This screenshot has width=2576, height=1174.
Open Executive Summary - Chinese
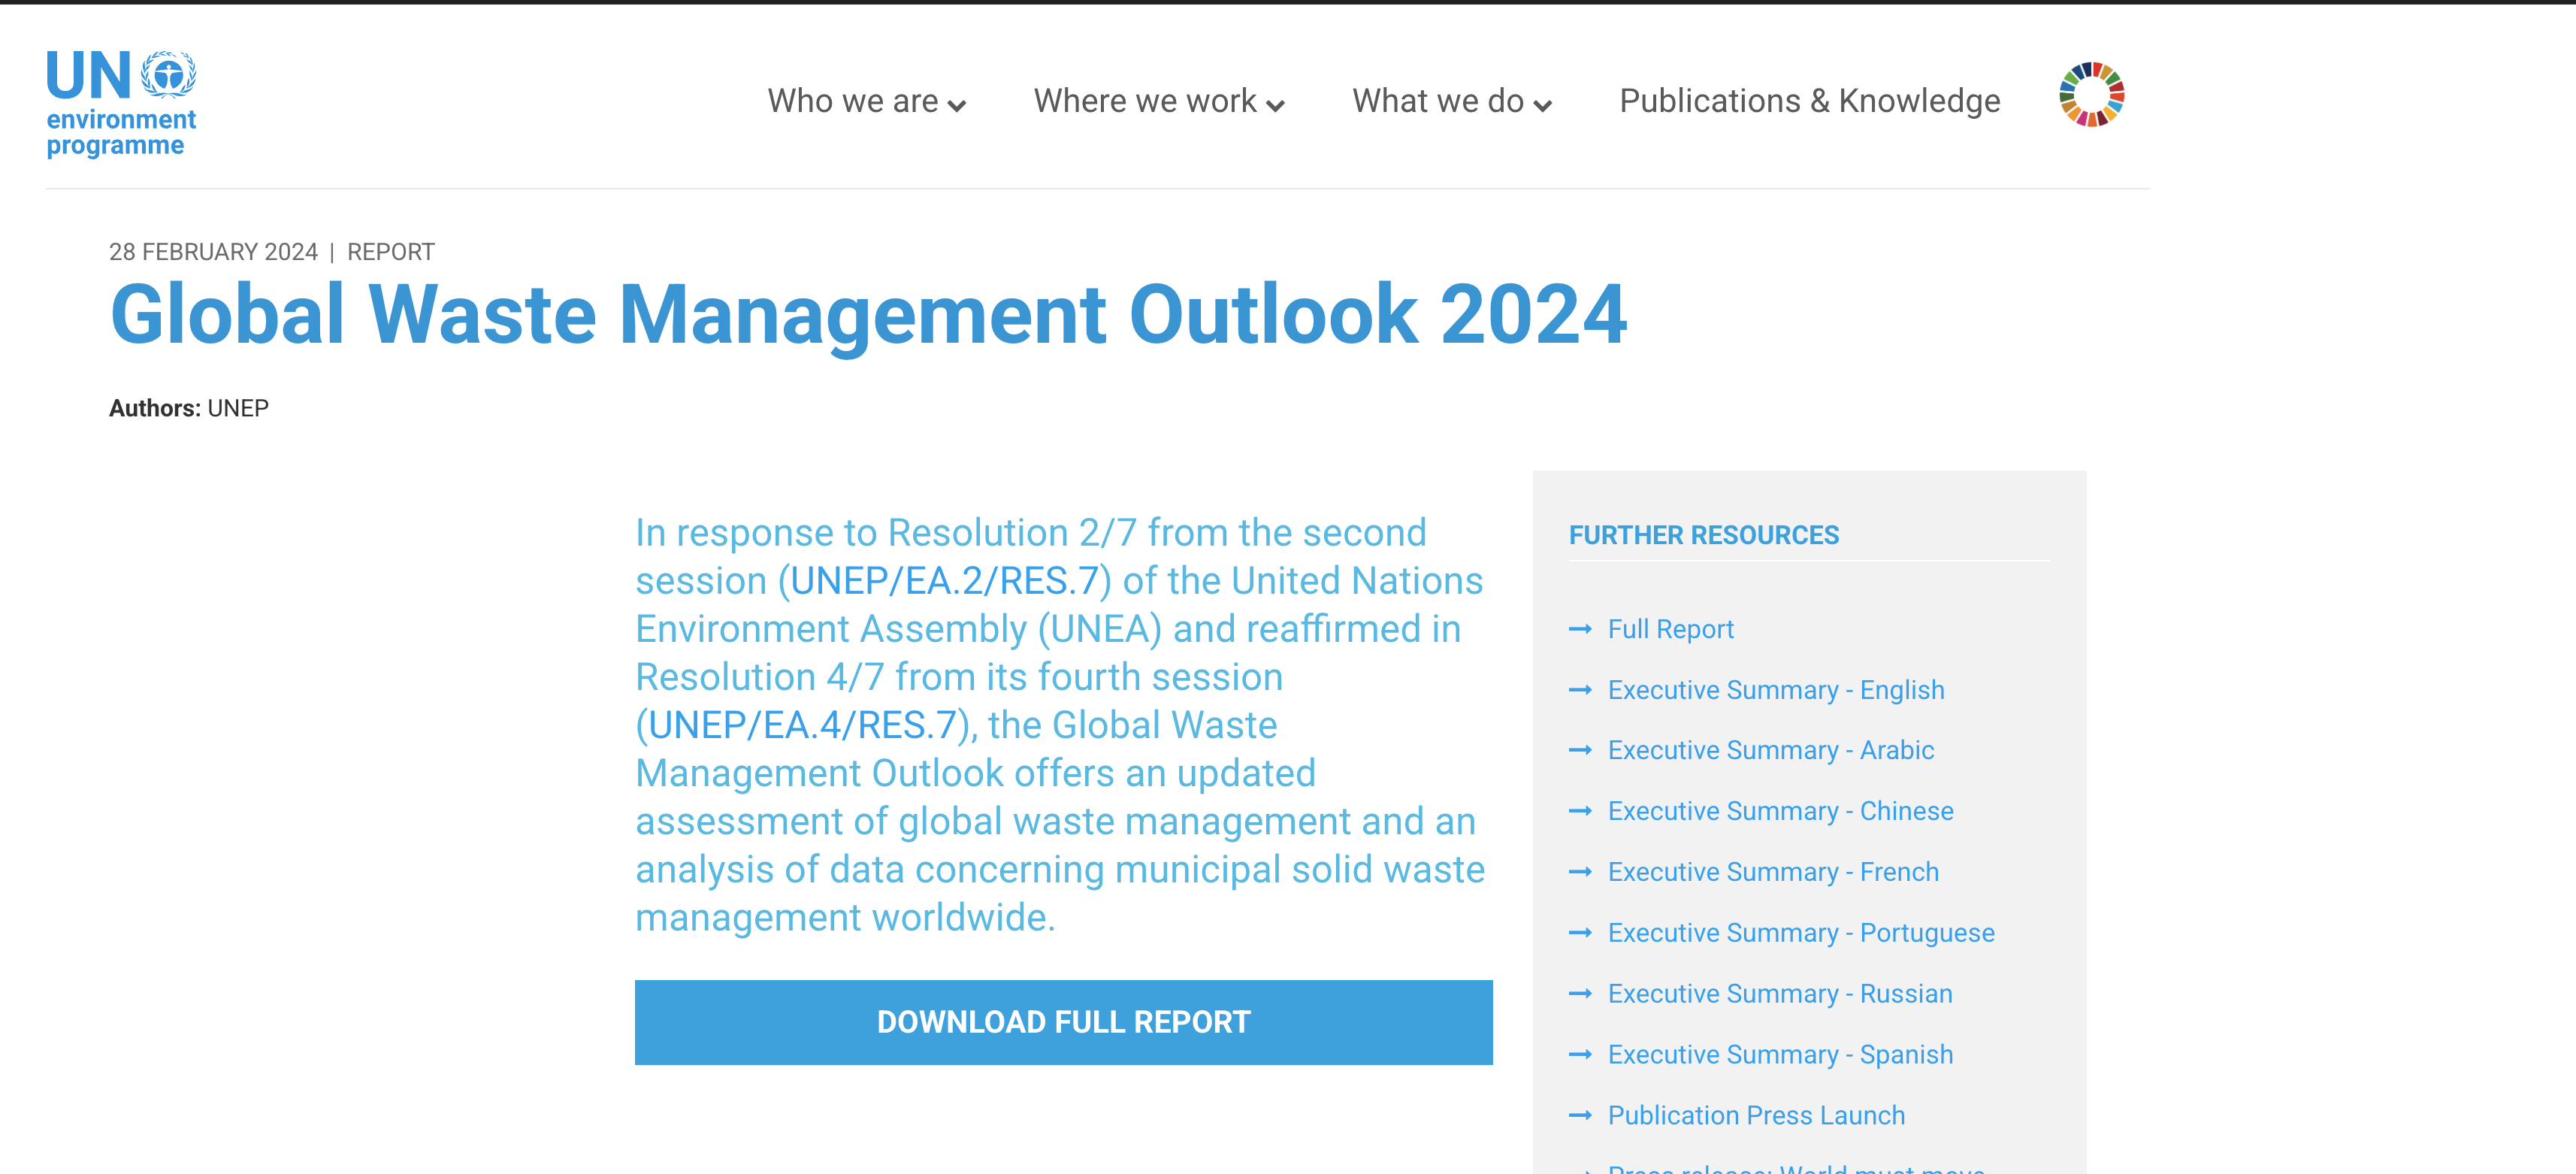pos(1781,811)
